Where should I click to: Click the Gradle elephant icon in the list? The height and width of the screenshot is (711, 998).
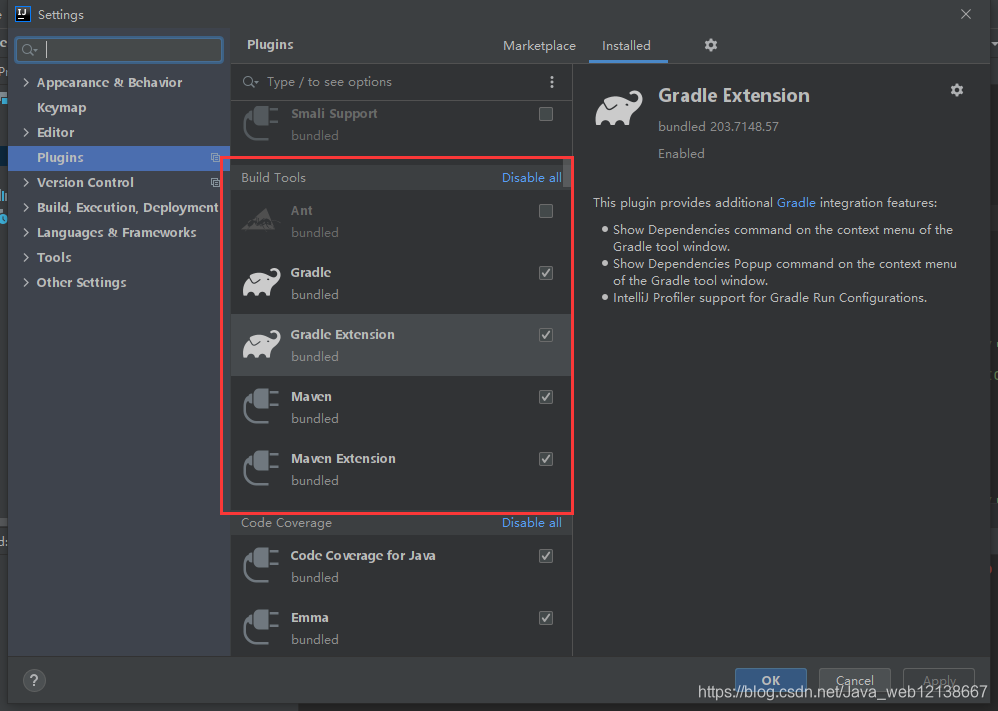262,283
